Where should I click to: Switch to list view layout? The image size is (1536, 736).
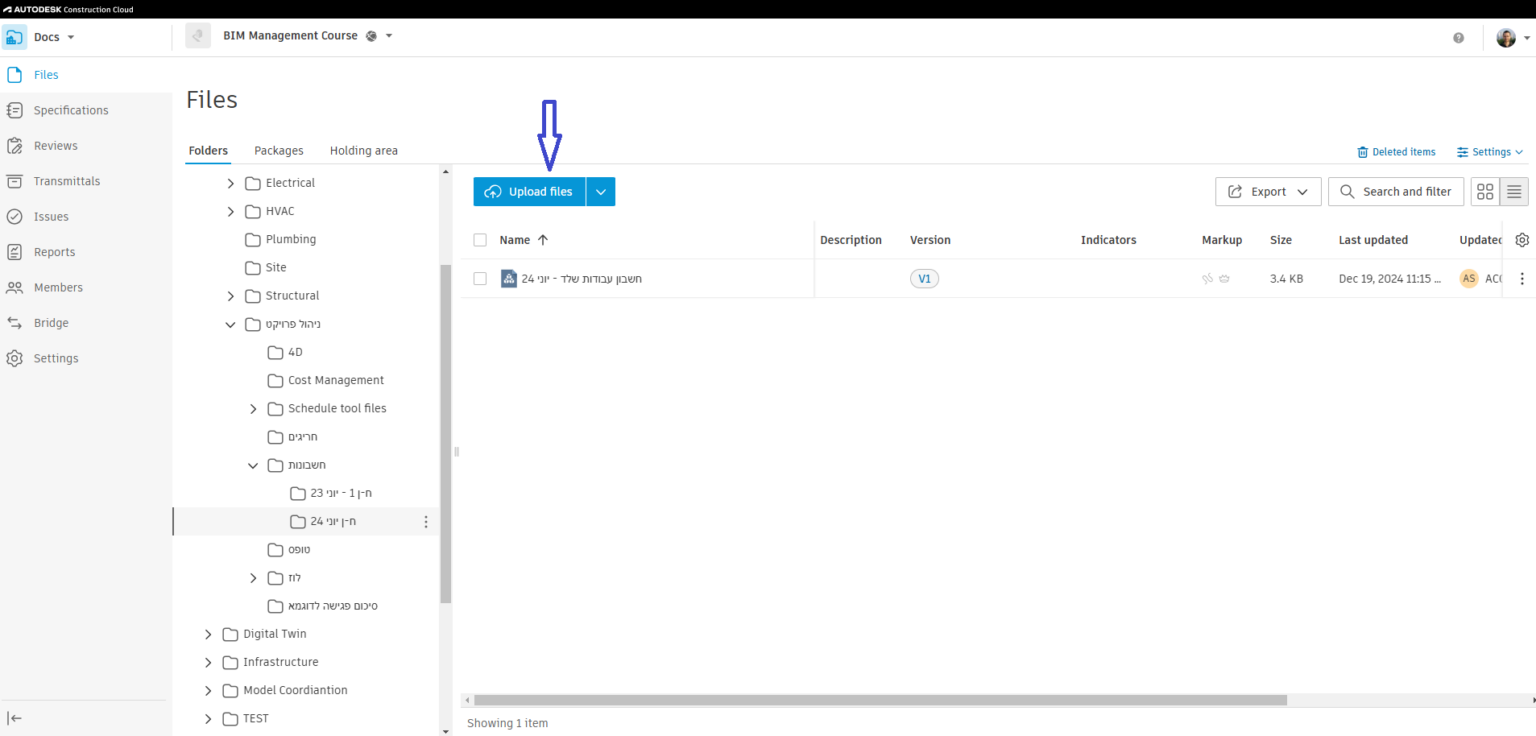tap(1514, 192)
